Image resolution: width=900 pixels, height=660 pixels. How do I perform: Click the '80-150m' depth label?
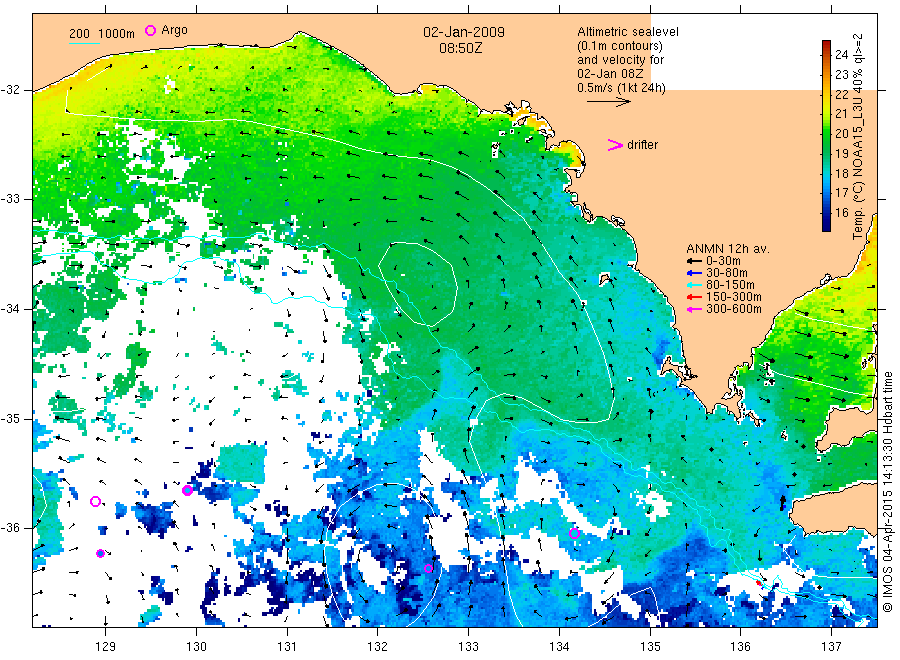(x=730, y=285)
